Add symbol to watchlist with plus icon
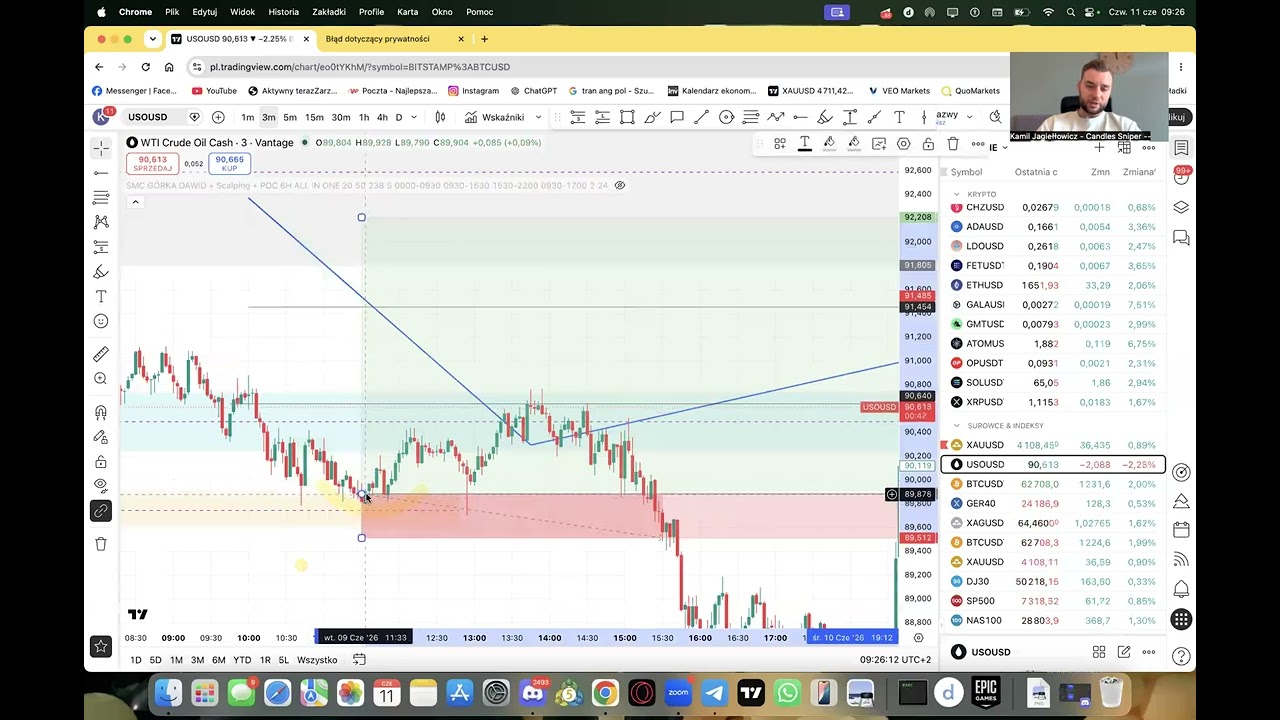Image resolution: width=1280 pixels, height=720 pixels. [x=1099, y=148]
